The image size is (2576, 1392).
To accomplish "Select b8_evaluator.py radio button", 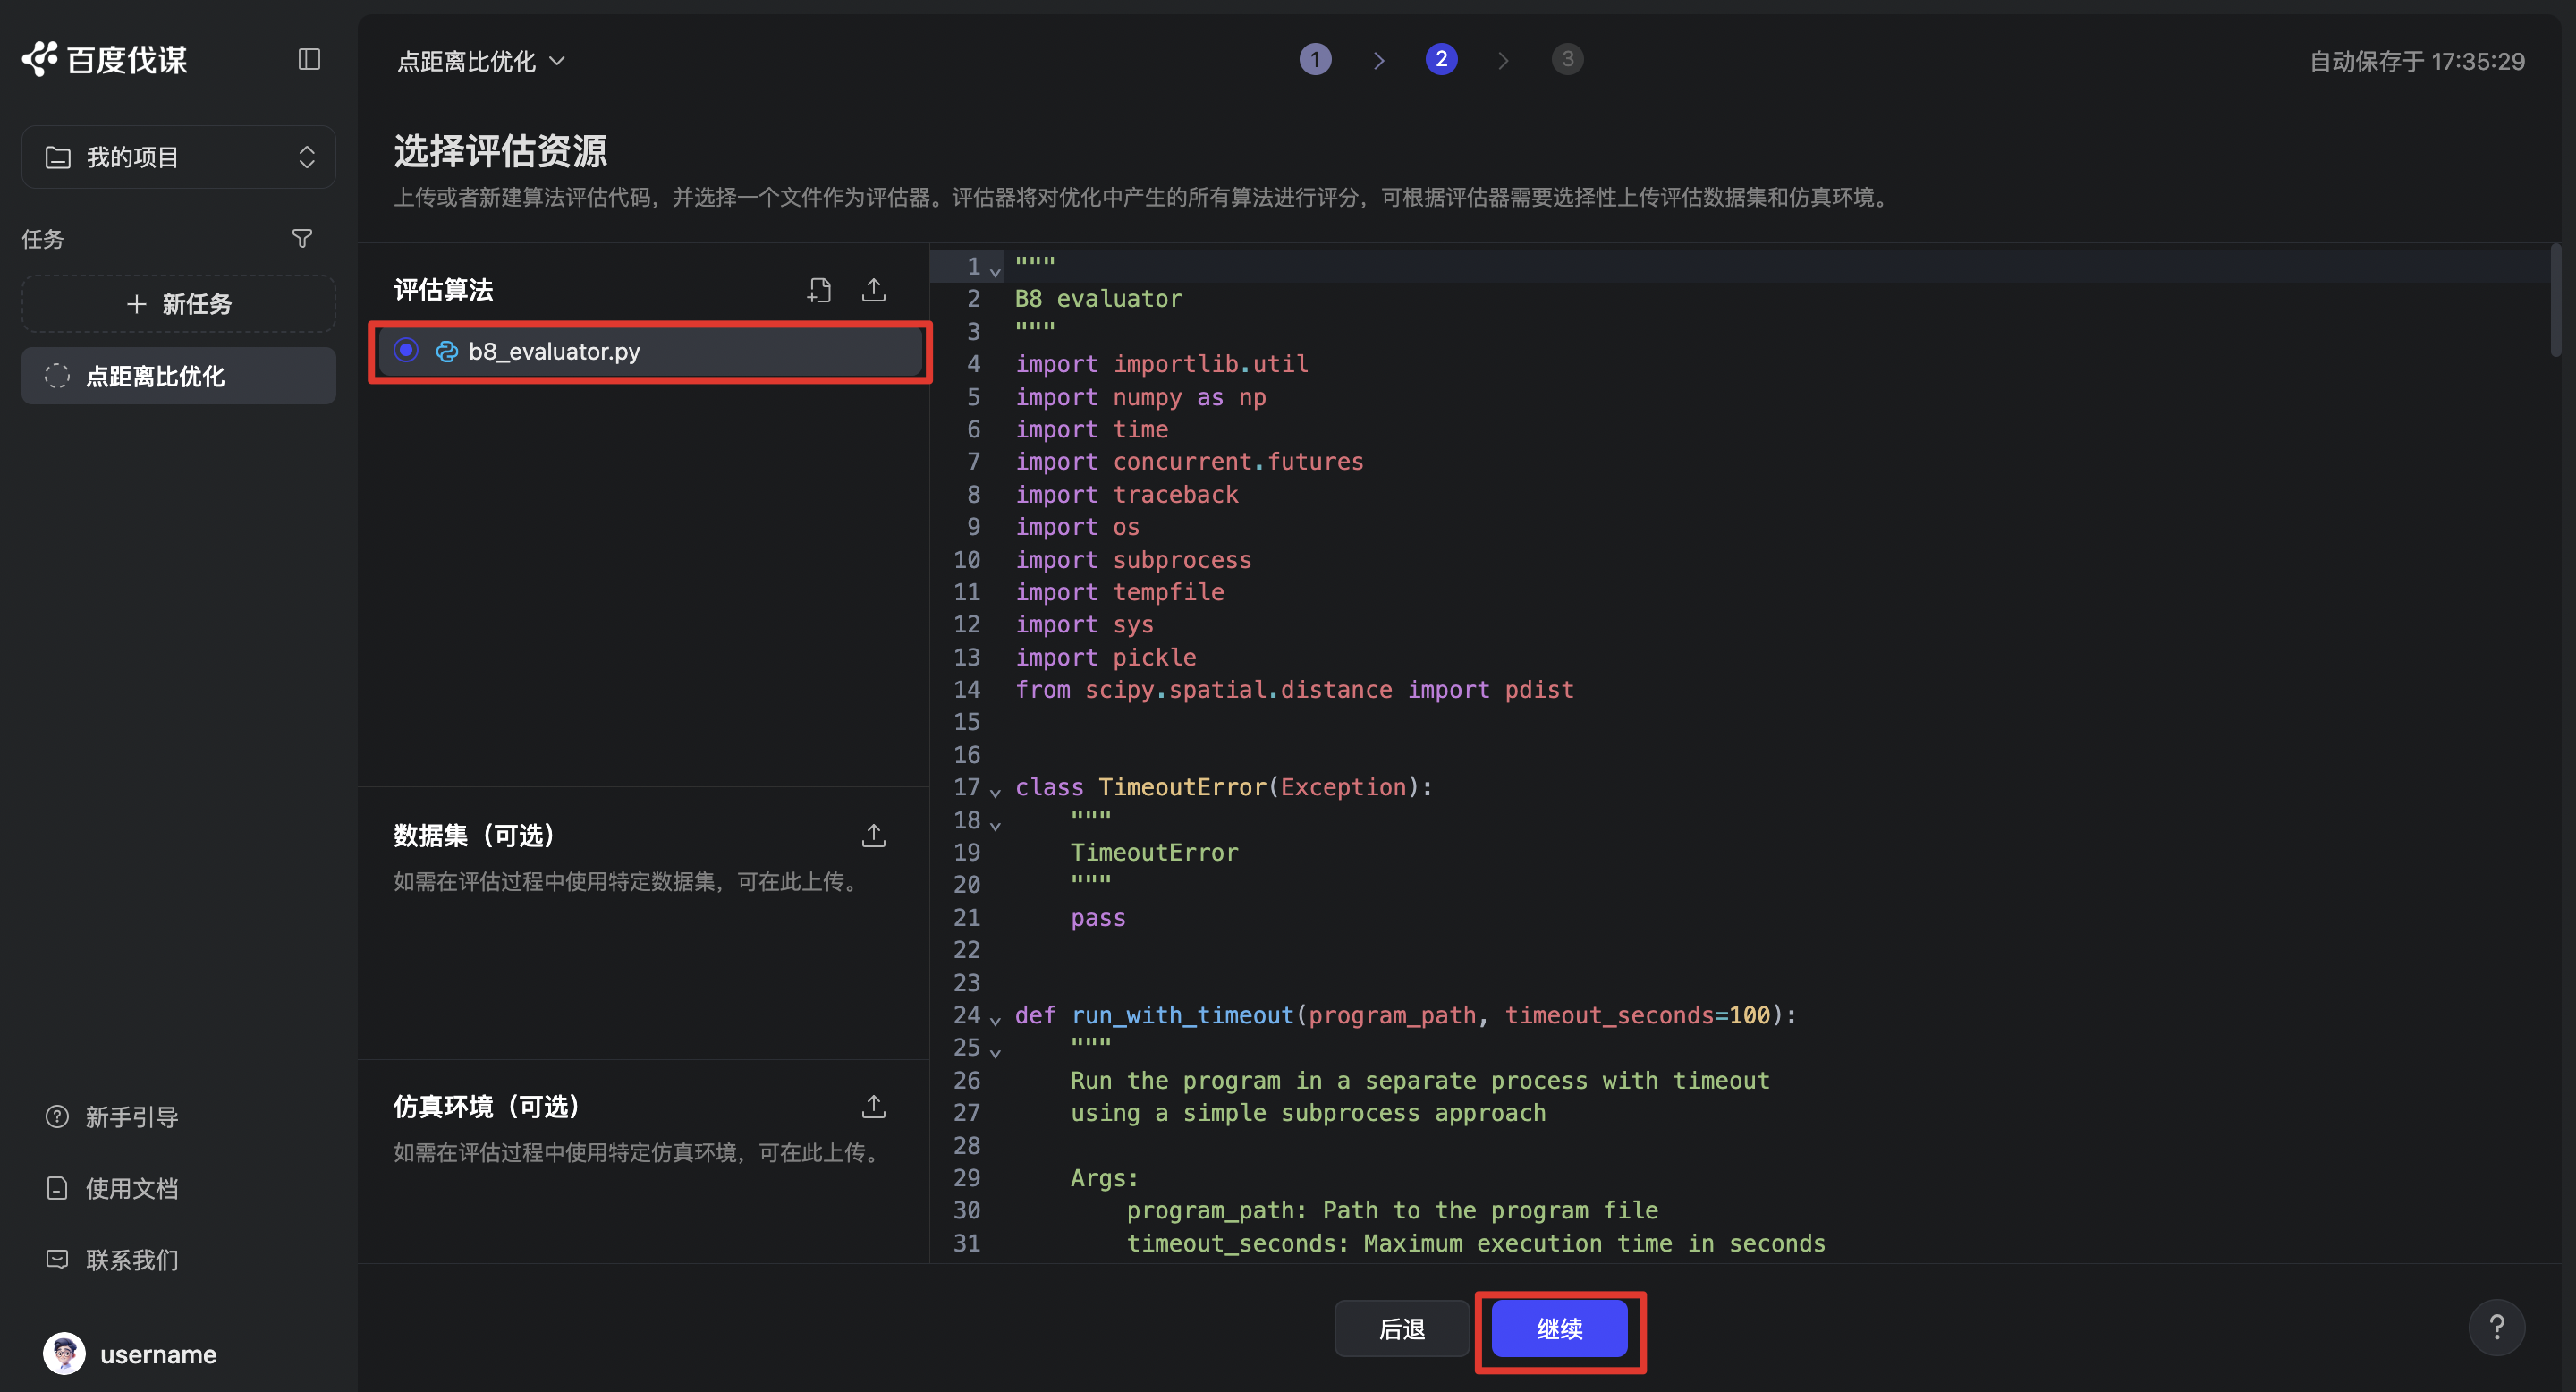I will pyautogui.click(x=406, y=351).
